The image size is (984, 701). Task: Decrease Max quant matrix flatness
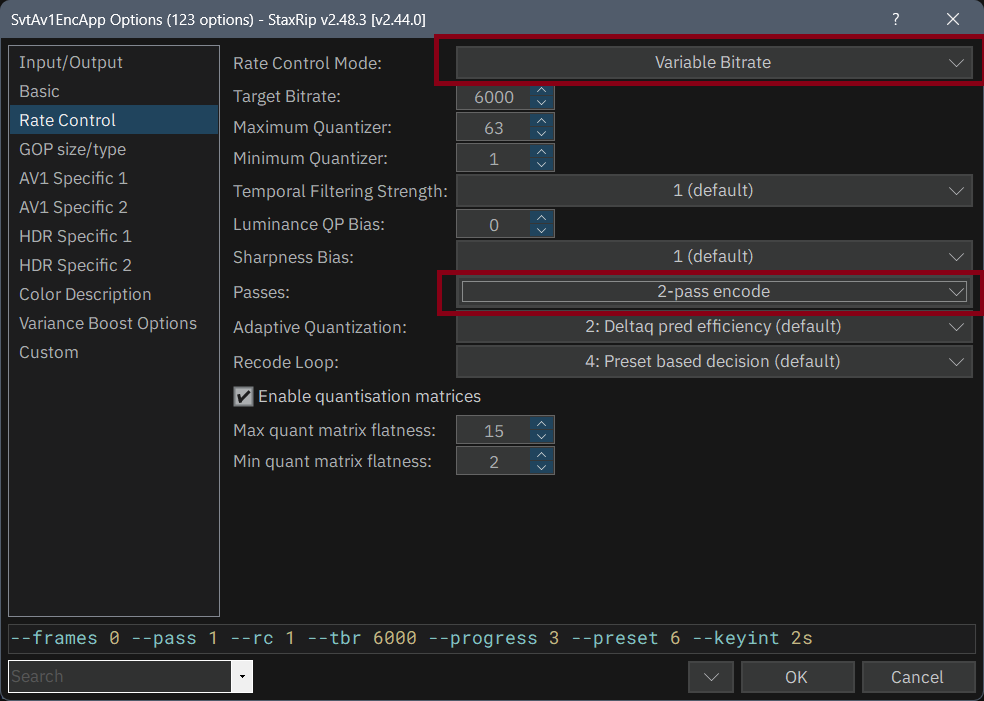(x=542, y=436)
